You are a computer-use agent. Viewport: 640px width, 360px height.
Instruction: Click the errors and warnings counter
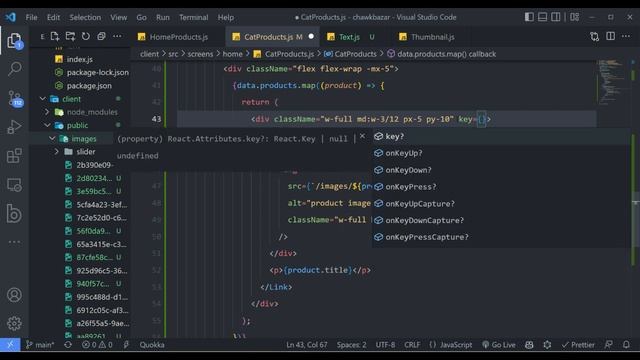97,345
